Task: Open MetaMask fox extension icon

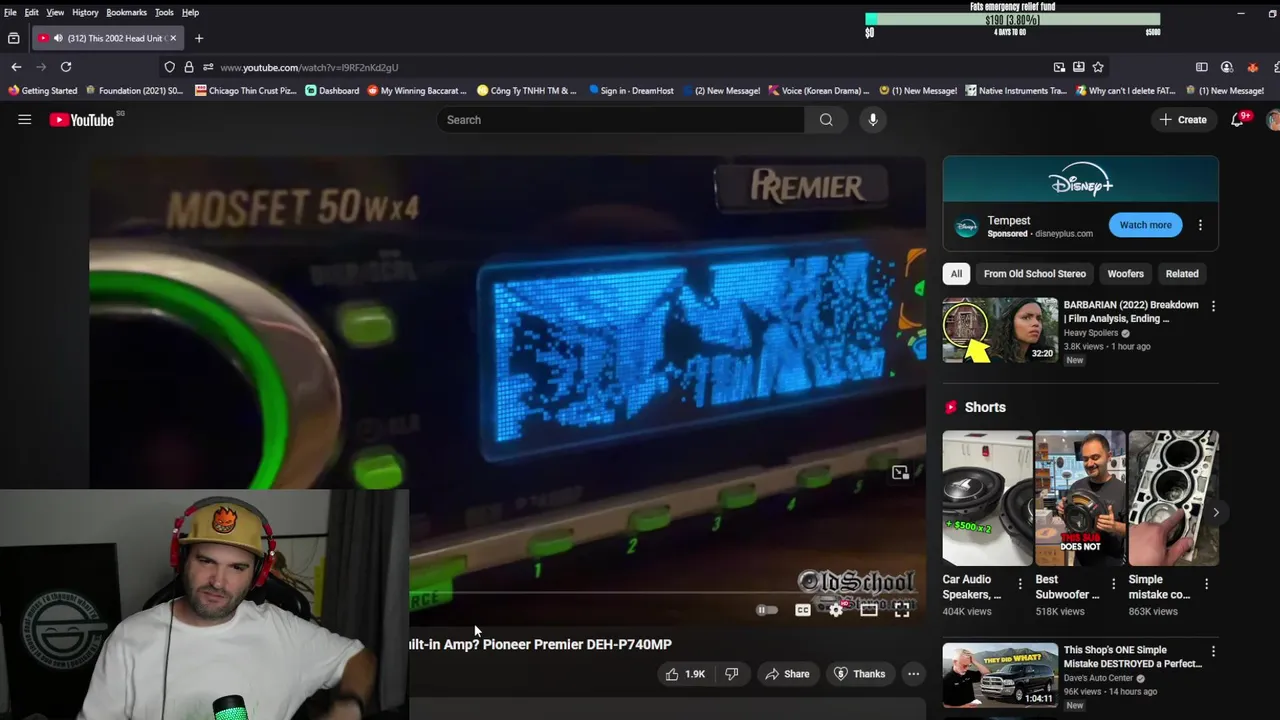Action: point(1252,67)
